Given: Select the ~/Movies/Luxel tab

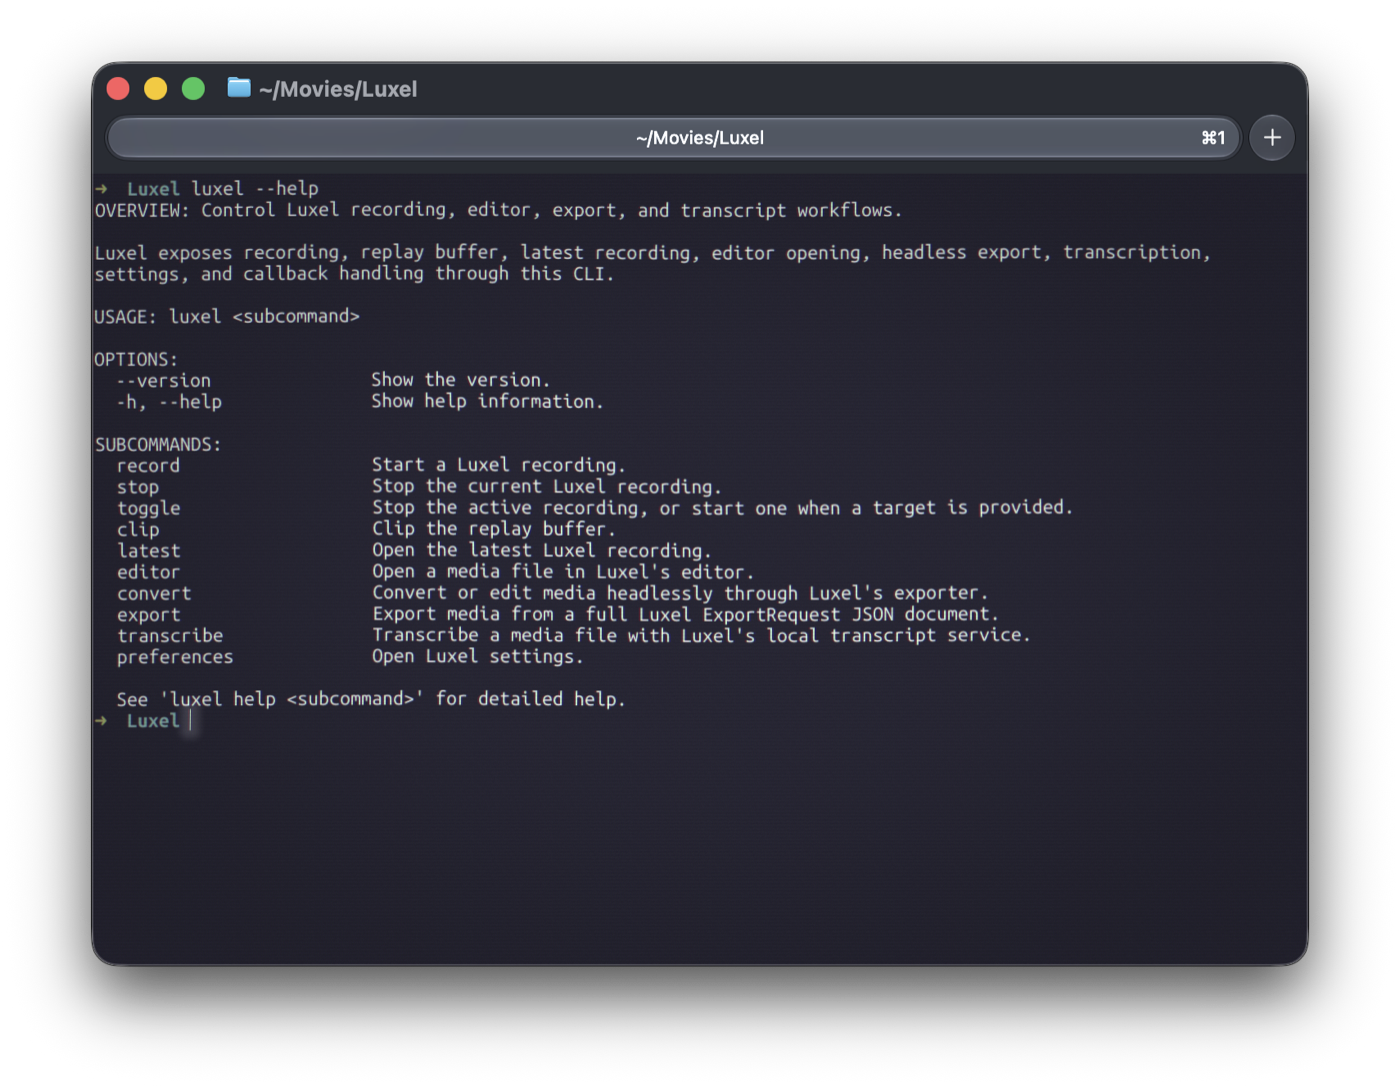Looking at the screenshot, I should click(x=673, y=138).
